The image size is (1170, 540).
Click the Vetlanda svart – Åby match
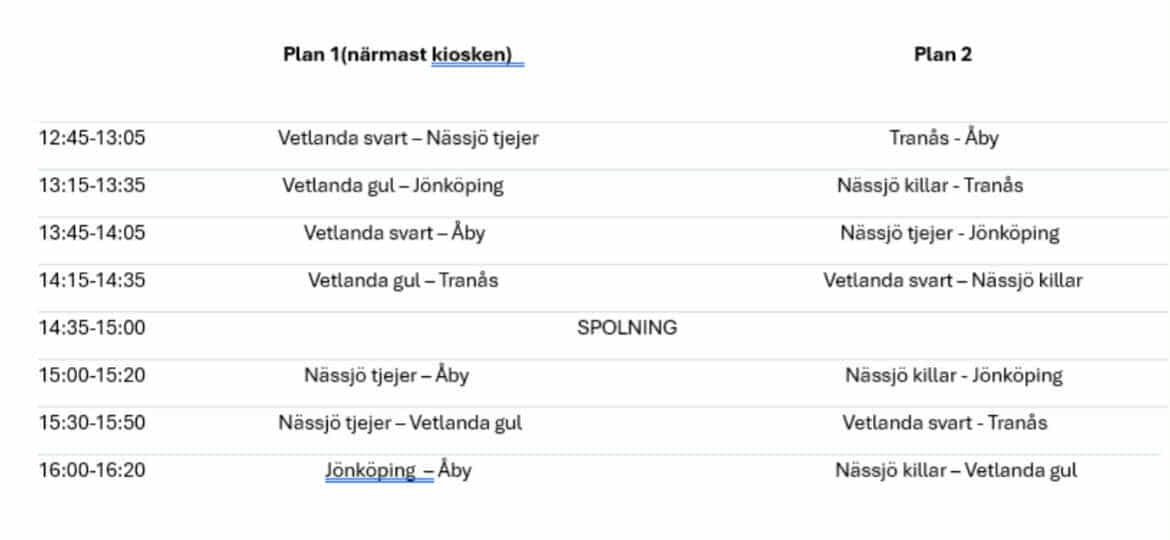pyautogui.click(x=394, y=233)
